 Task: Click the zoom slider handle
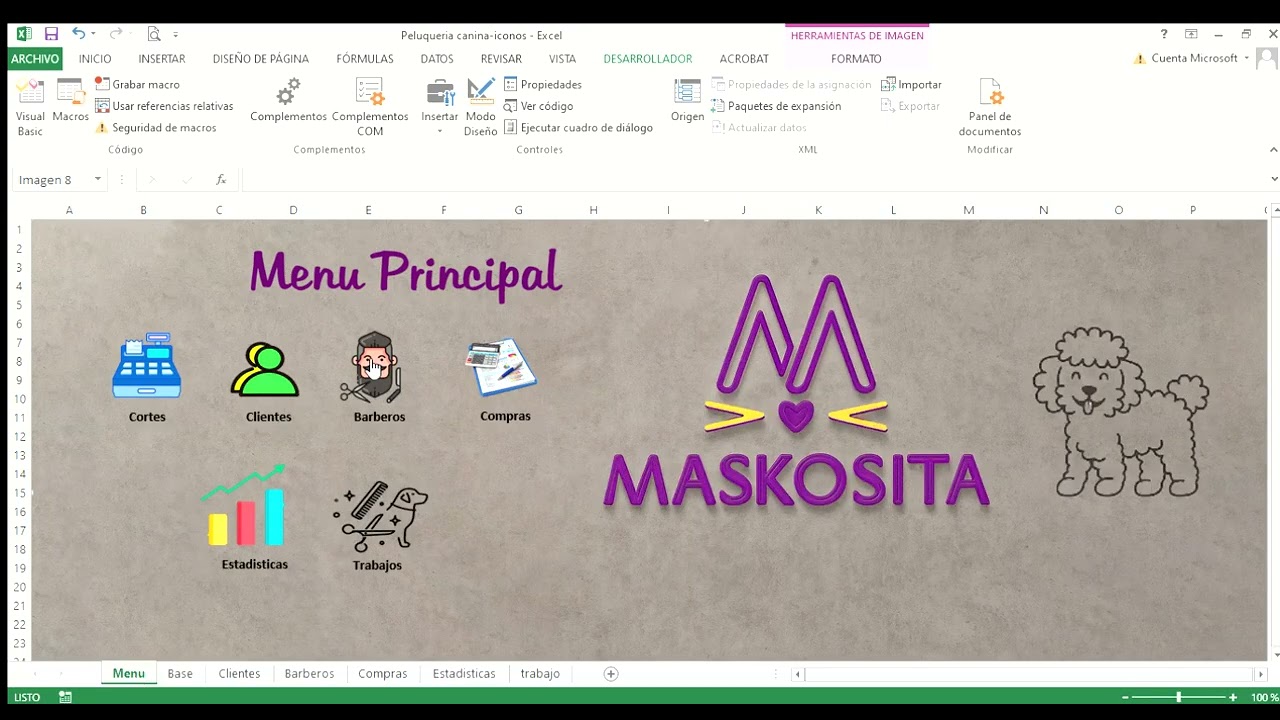pyautogui.click(x=1178, y=697)
